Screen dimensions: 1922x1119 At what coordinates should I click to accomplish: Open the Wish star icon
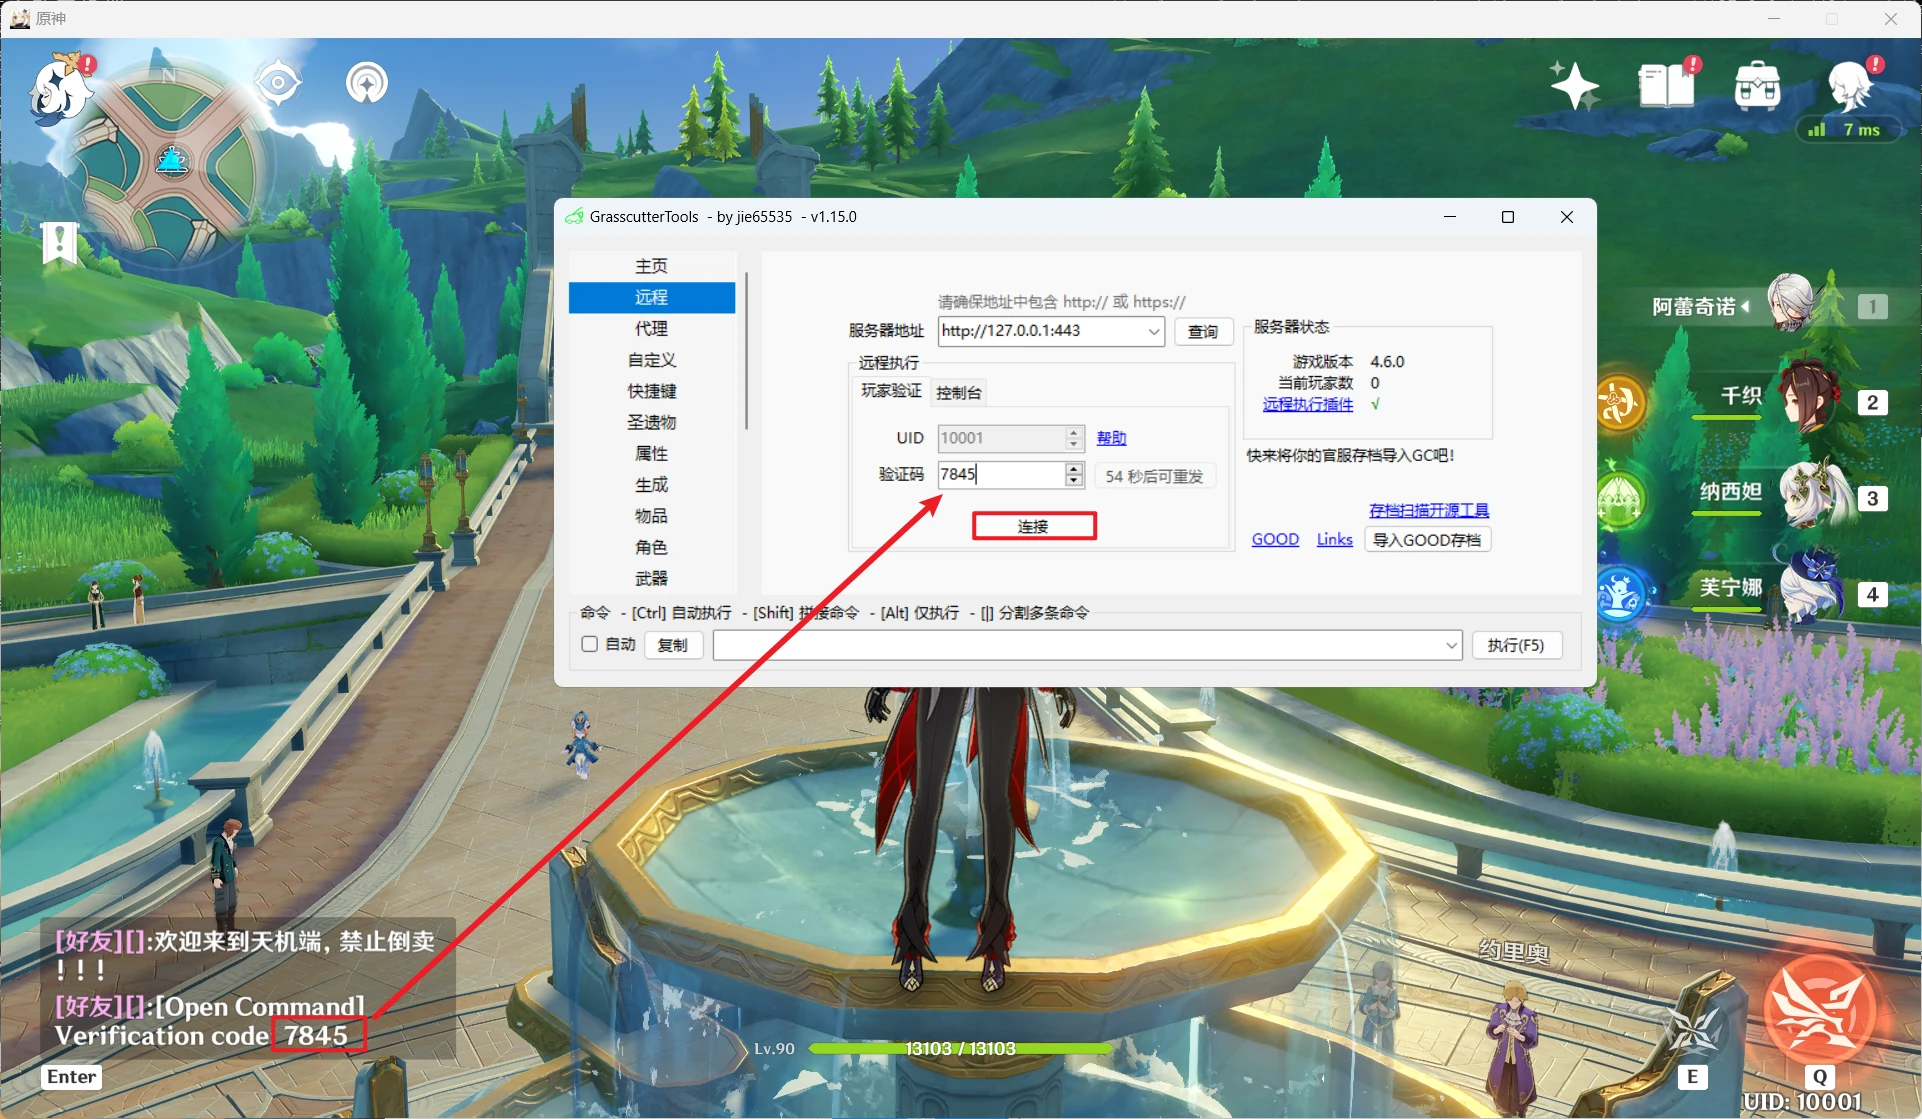[x=1574, y=85]
